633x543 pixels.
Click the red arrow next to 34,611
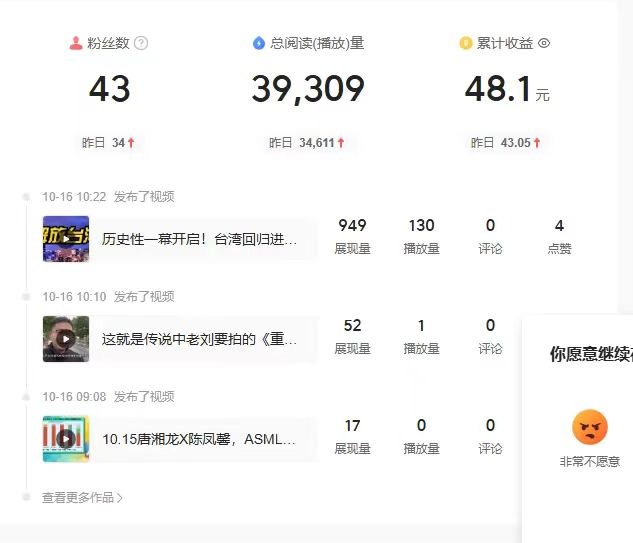click(341, 143)
